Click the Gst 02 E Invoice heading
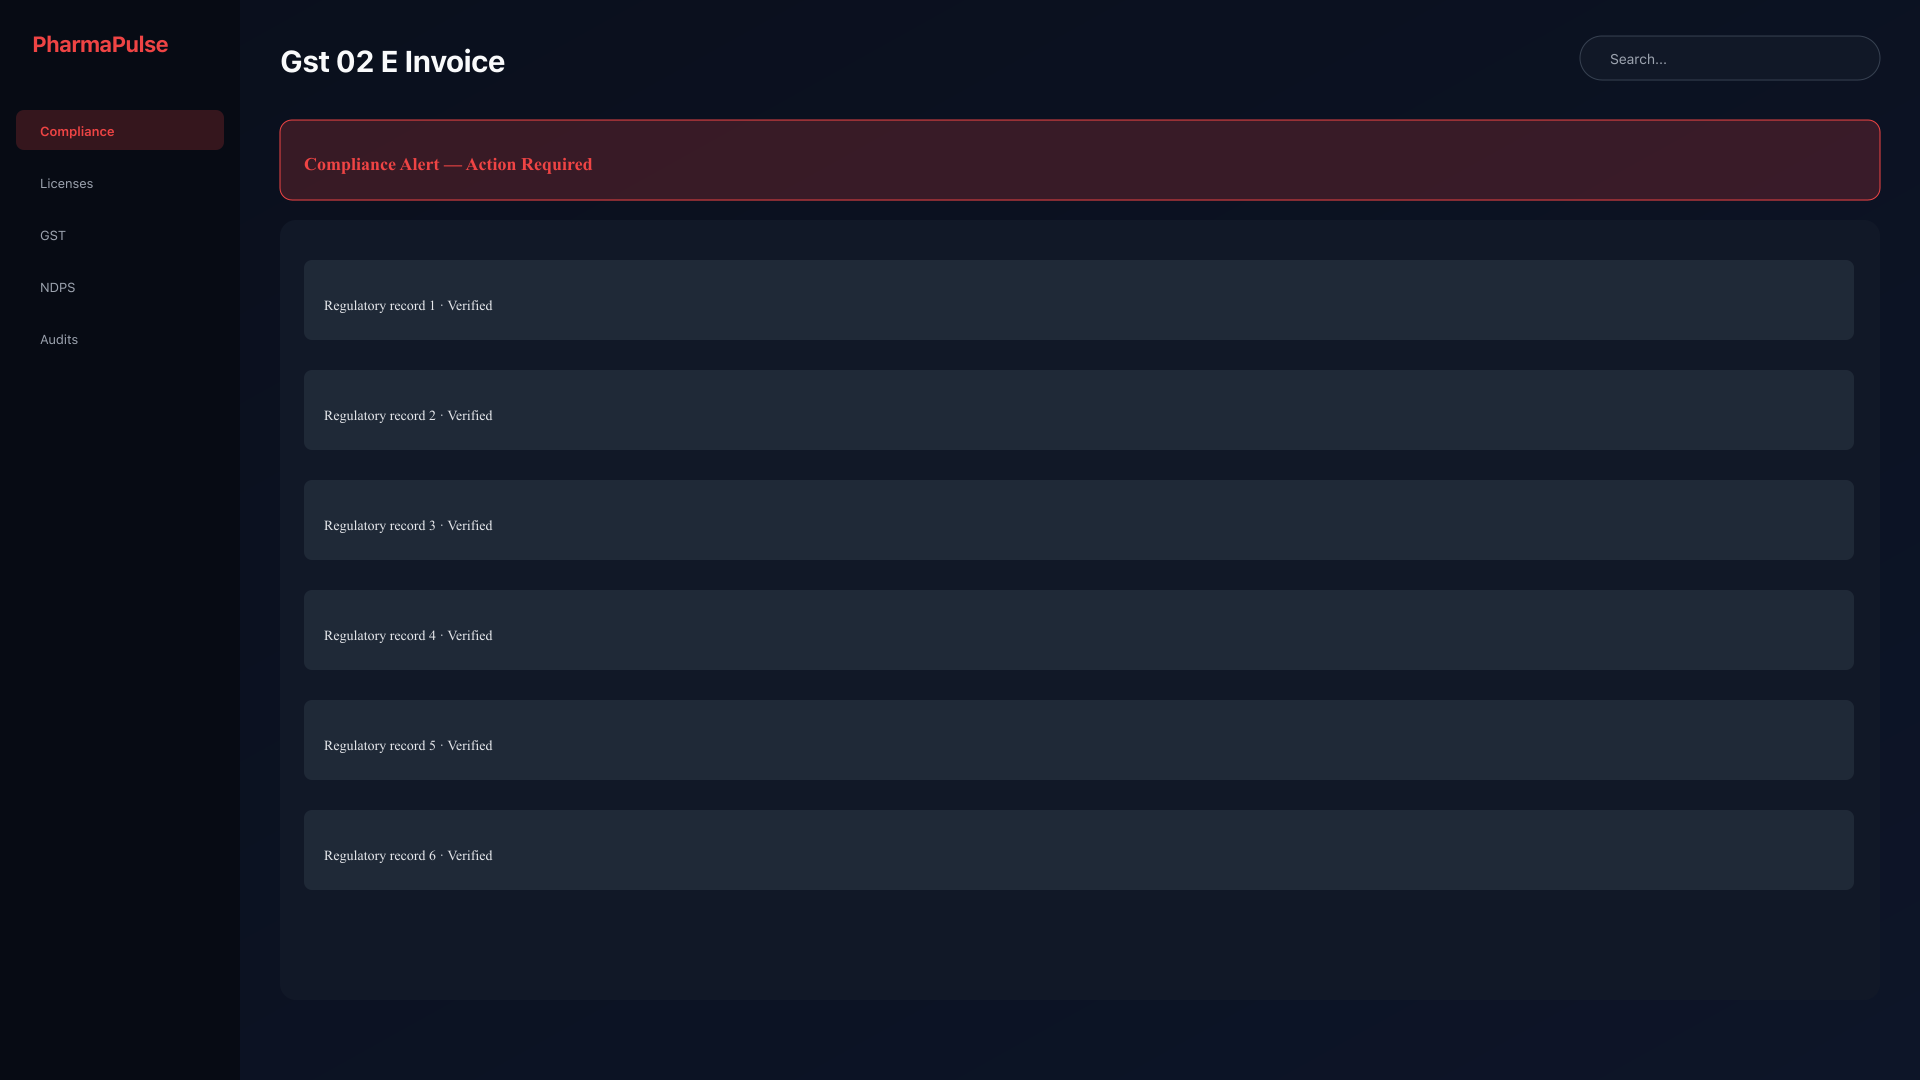 (x=392, y=61)
